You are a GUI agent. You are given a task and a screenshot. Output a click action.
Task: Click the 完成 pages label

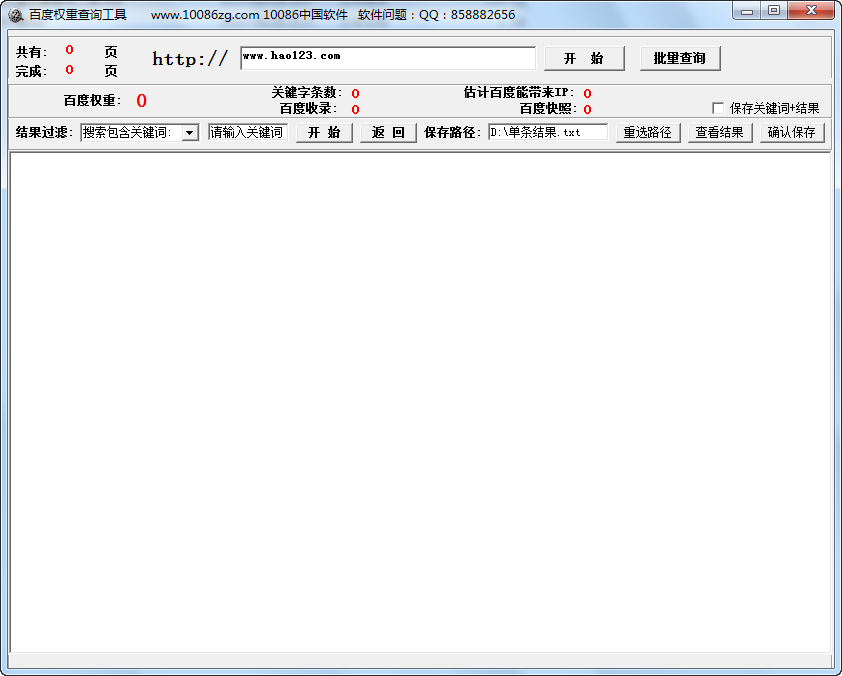pos(32,71)
